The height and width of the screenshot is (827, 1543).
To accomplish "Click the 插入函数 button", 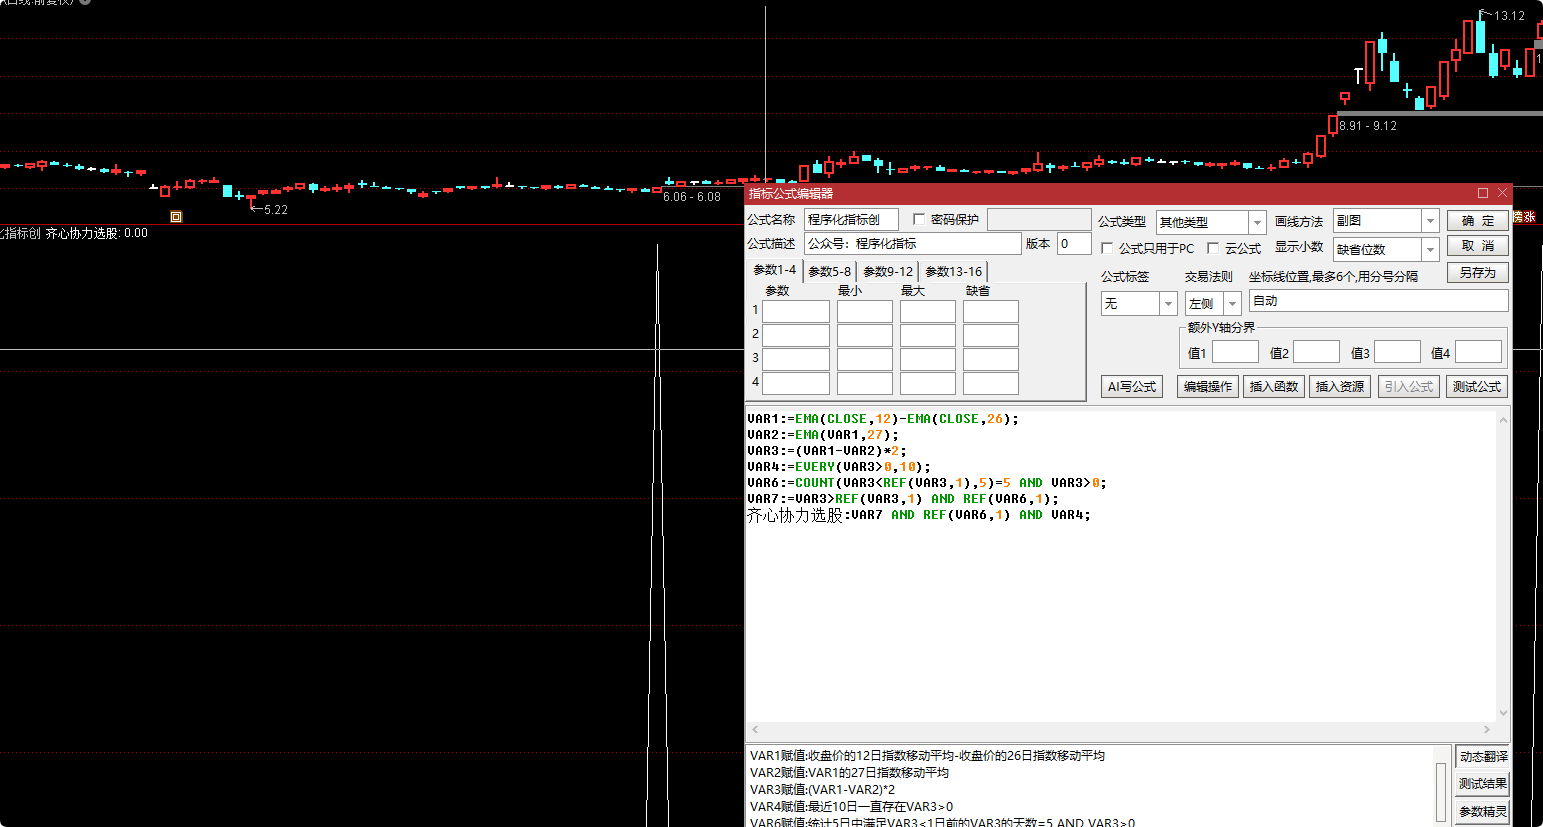I will coord(1273,386).
